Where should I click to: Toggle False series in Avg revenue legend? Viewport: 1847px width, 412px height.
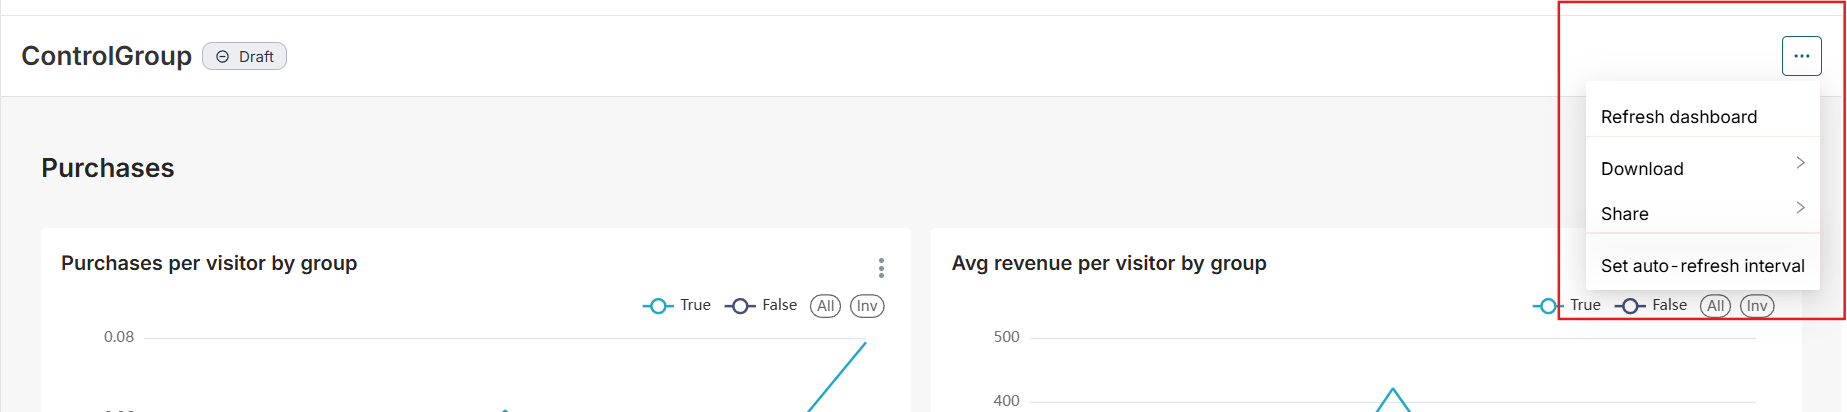[1651, 305]
